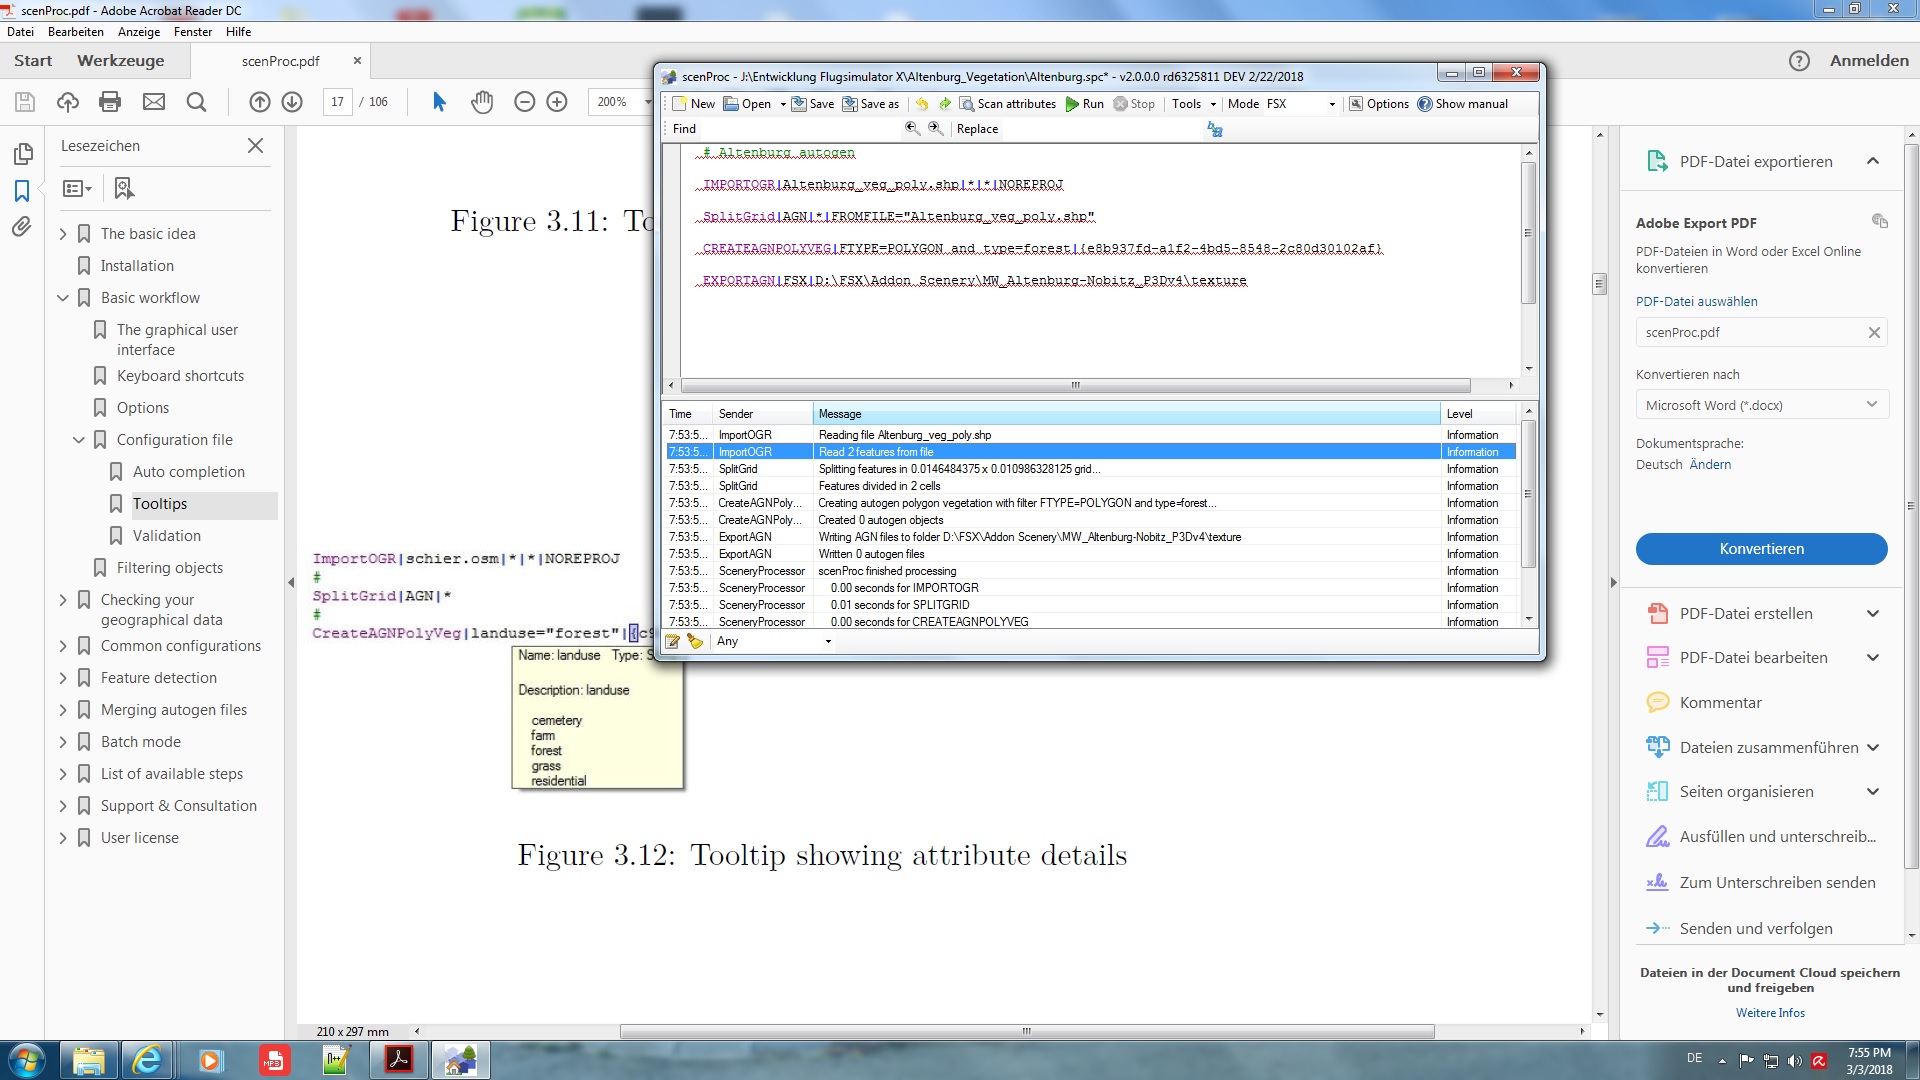
Task: Close the Lesezeichen panel
Action: [256, 146]
